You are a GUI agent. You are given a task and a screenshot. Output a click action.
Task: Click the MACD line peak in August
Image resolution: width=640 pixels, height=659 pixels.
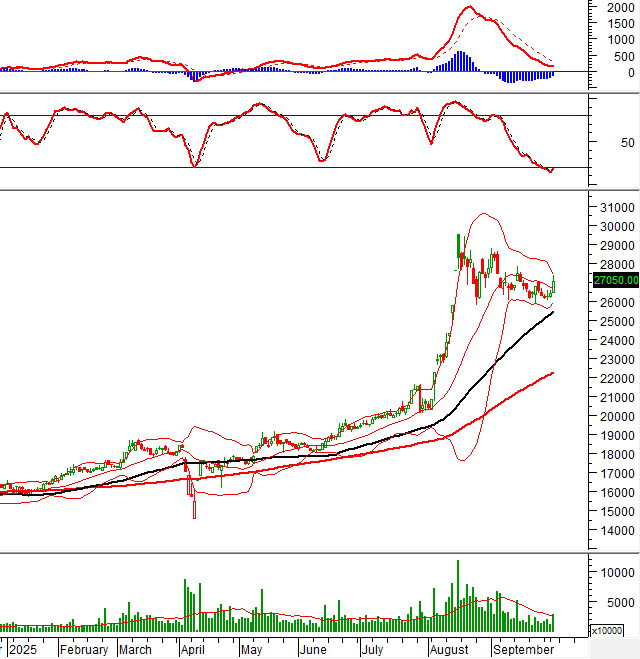pos(470,8)
